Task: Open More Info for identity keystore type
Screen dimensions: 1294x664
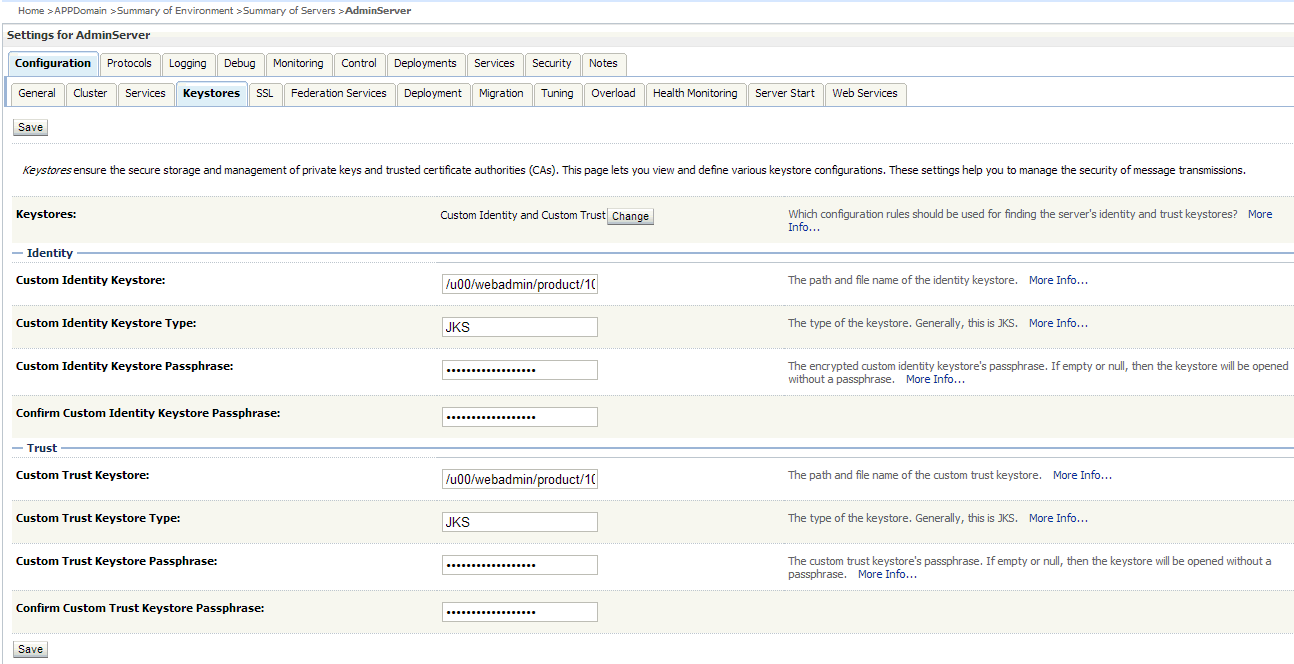Action: [x=1058, y=323]
